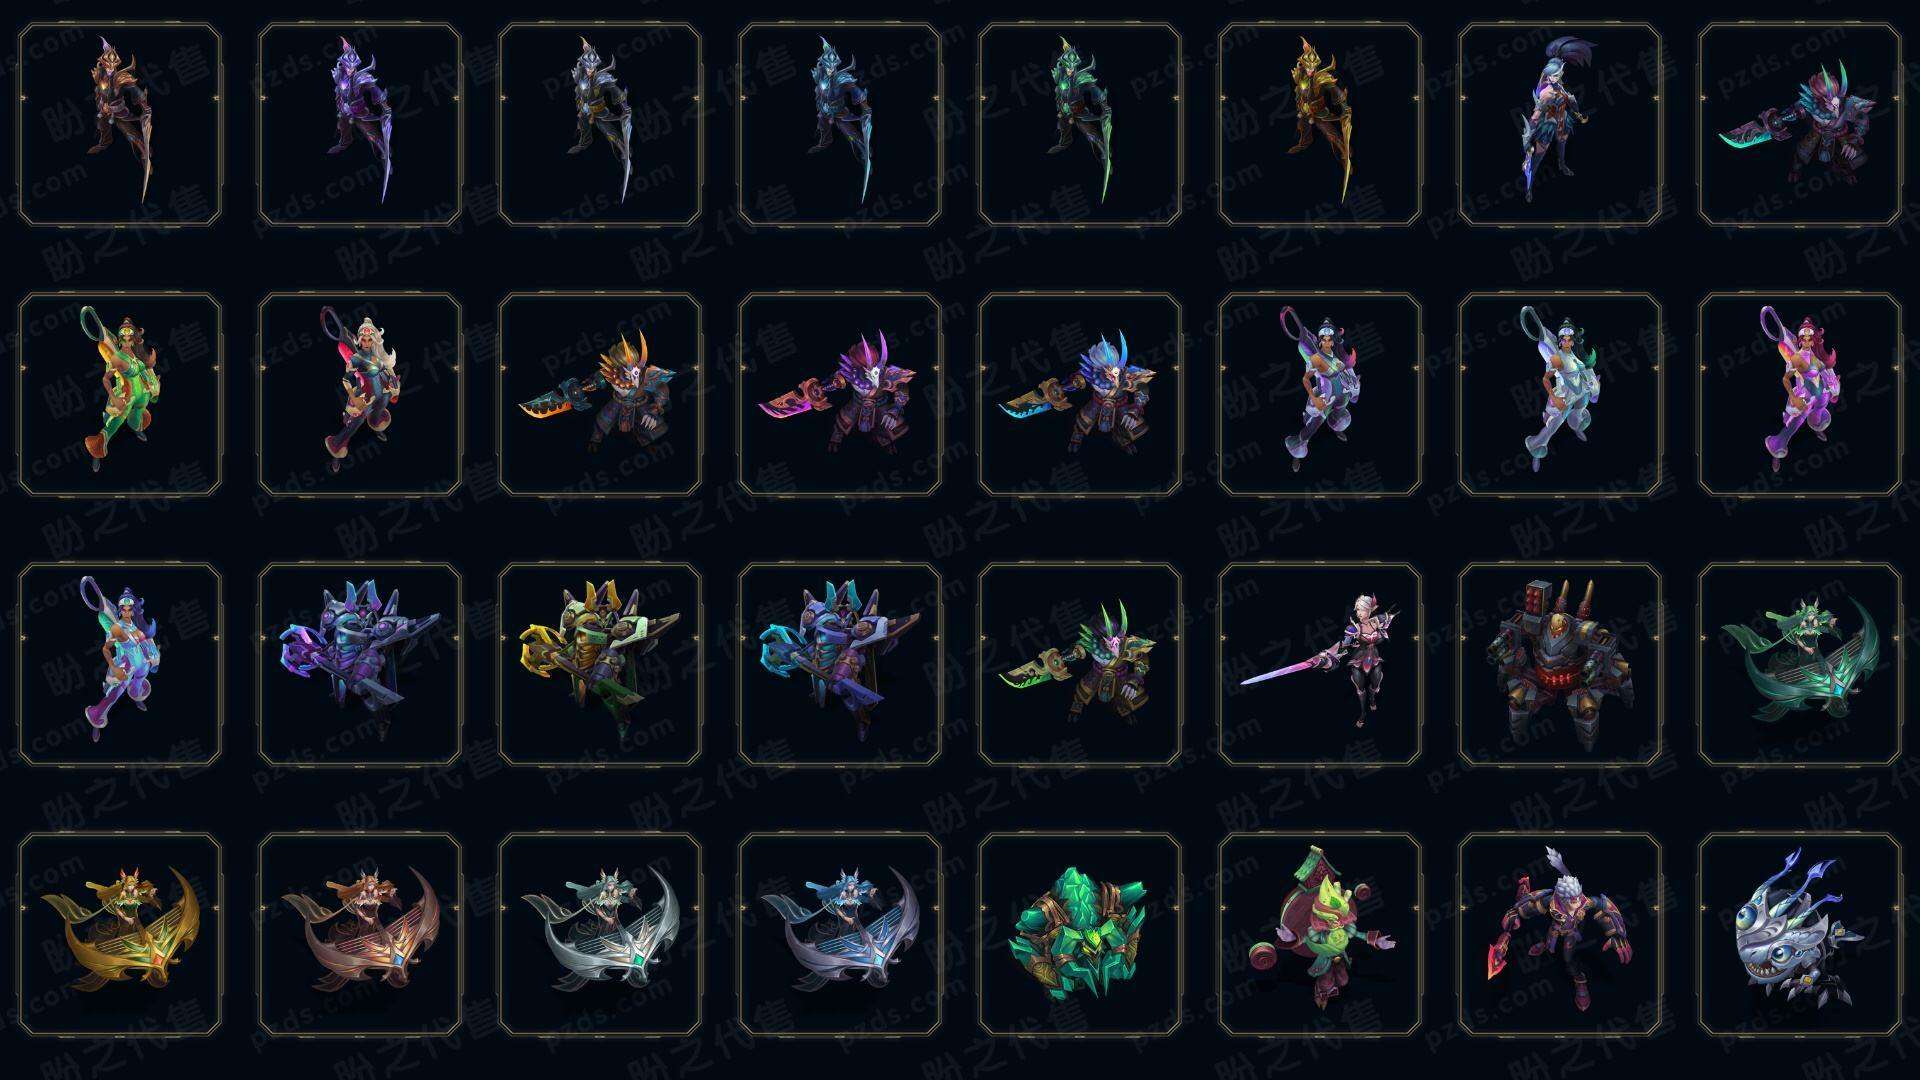This screenshot has height=1080, width=1920.
Task: Choose the blue-haired anchor mermaid chroma
Action: point(840,934)
